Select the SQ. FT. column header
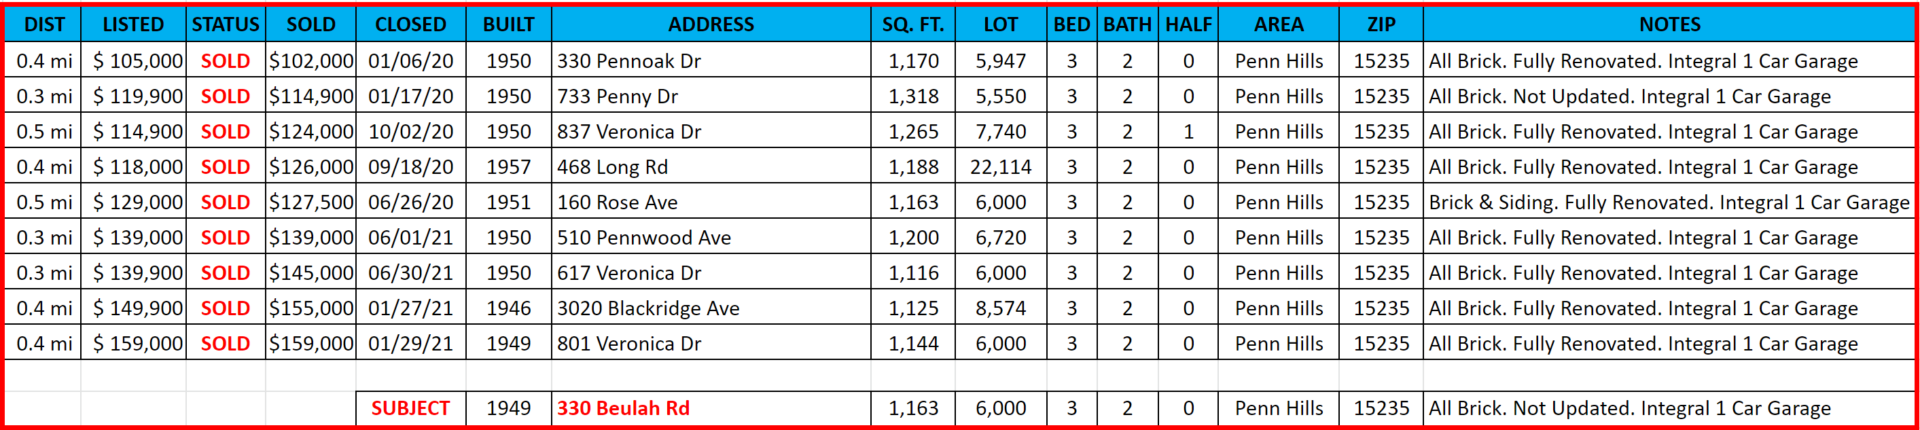Screen dimensions: 1920x430 pyautogui.click(x=913, y=24)
